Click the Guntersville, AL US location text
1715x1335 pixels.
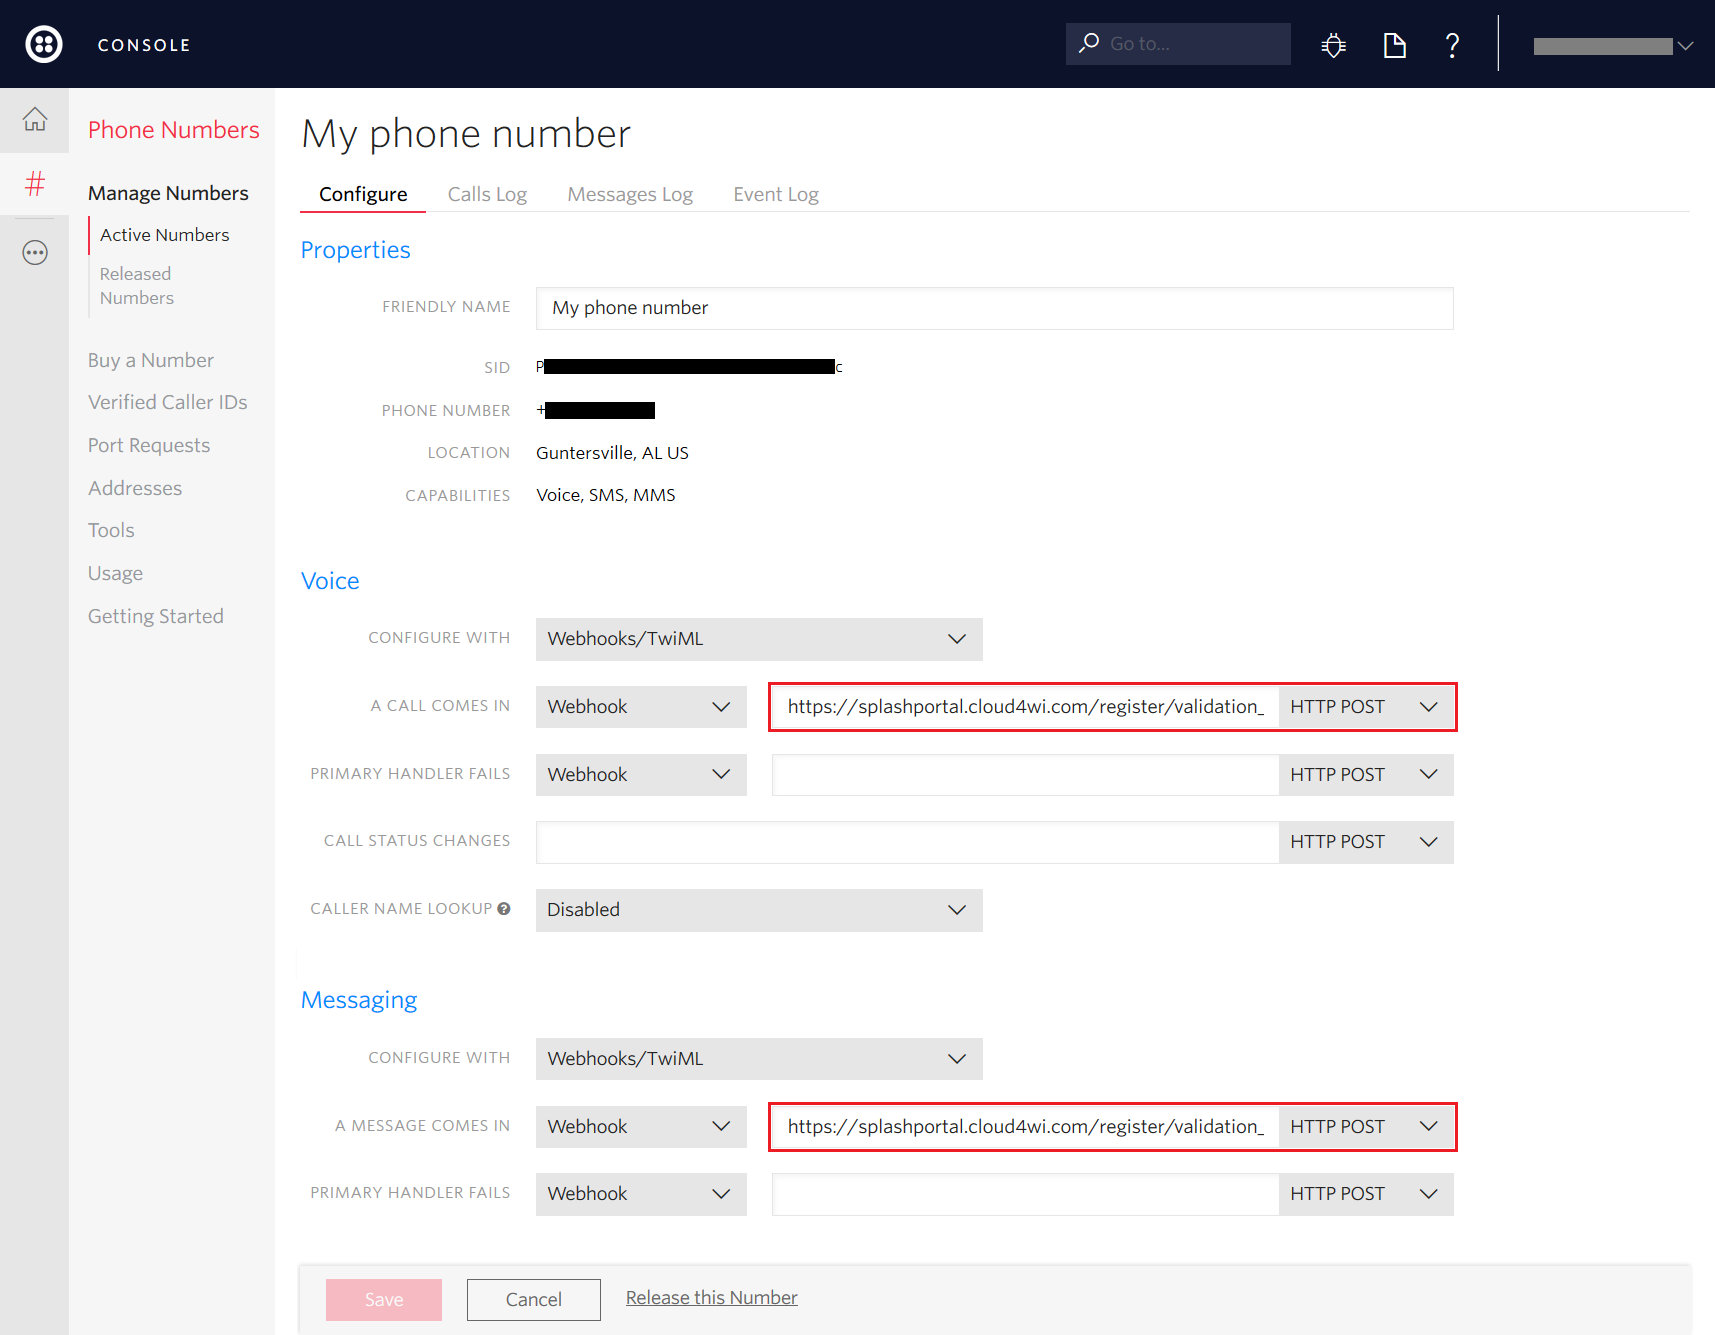[612, 453]
